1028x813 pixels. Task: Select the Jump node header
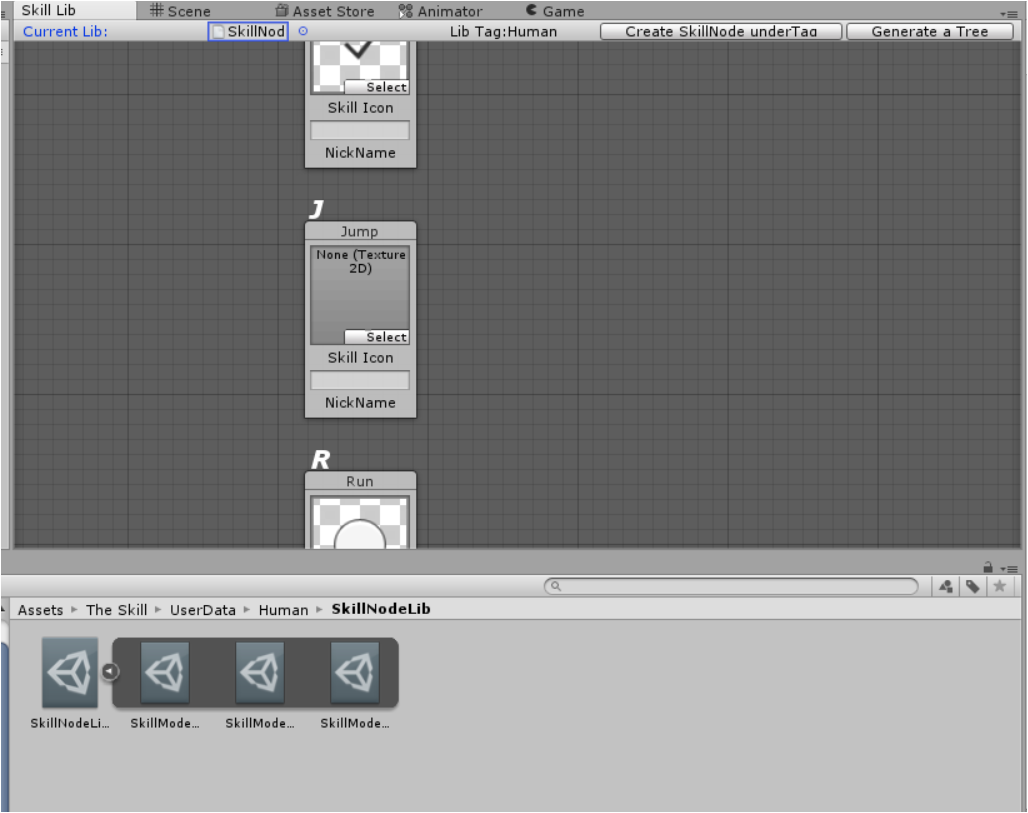(x=360, y=231)
